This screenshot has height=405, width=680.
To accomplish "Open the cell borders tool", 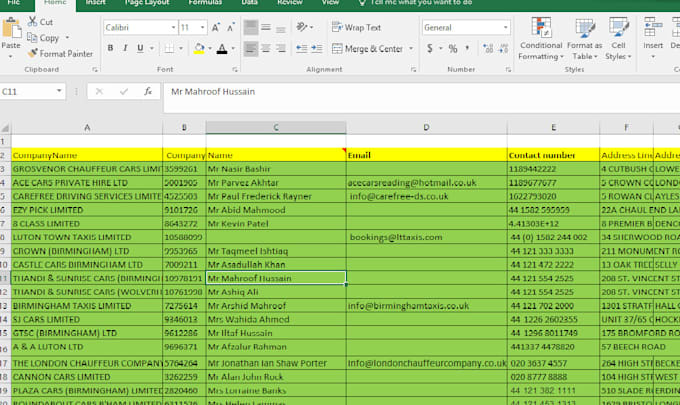I will pos(169,48).
